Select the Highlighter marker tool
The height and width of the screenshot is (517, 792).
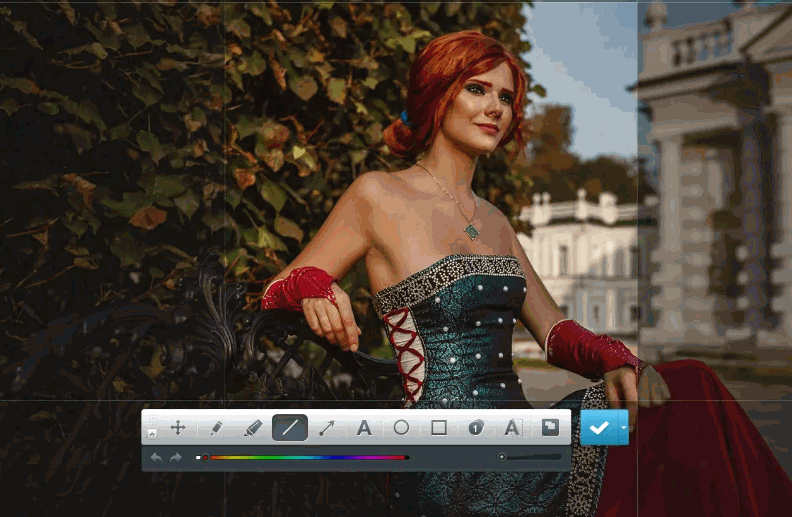pos(253,428)
